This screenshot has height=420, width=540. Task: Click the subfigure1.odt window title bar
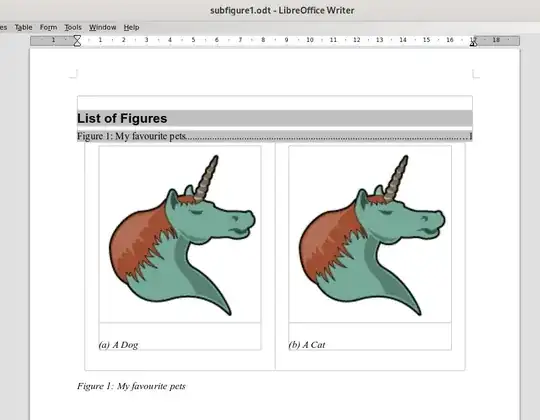[282, 10]
